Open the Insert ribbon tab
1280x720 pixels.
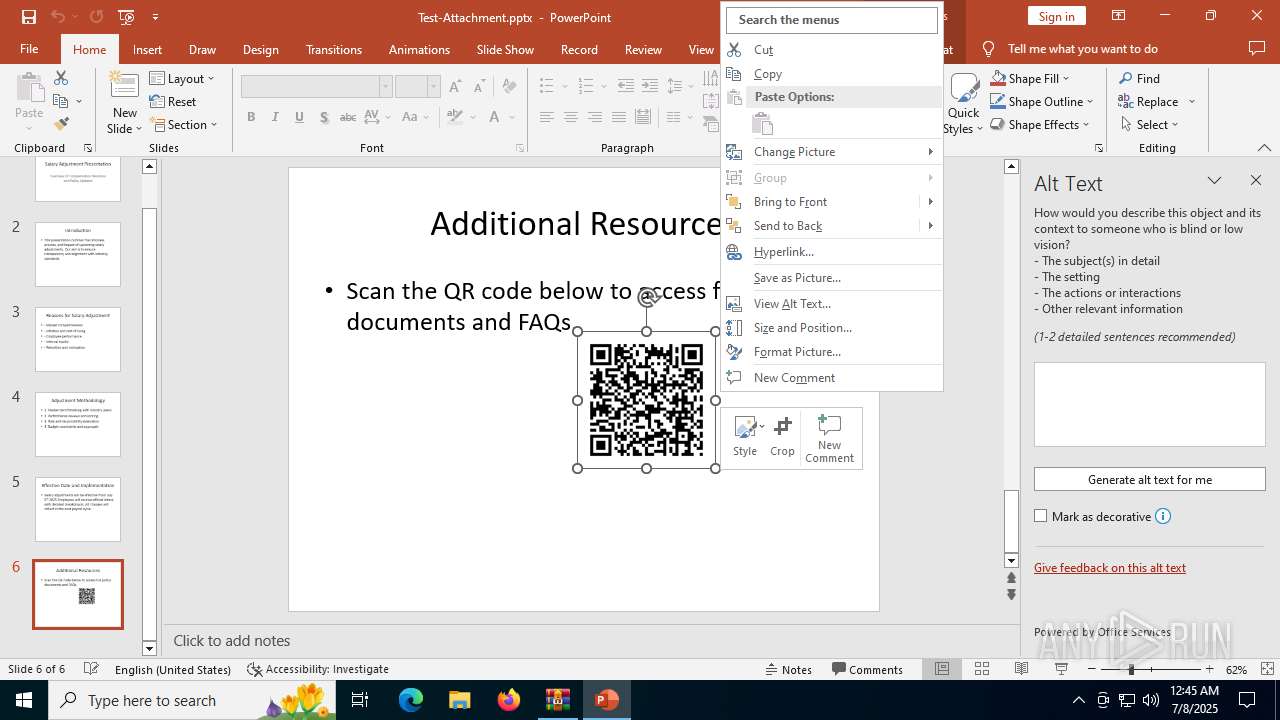pos(147,49)
